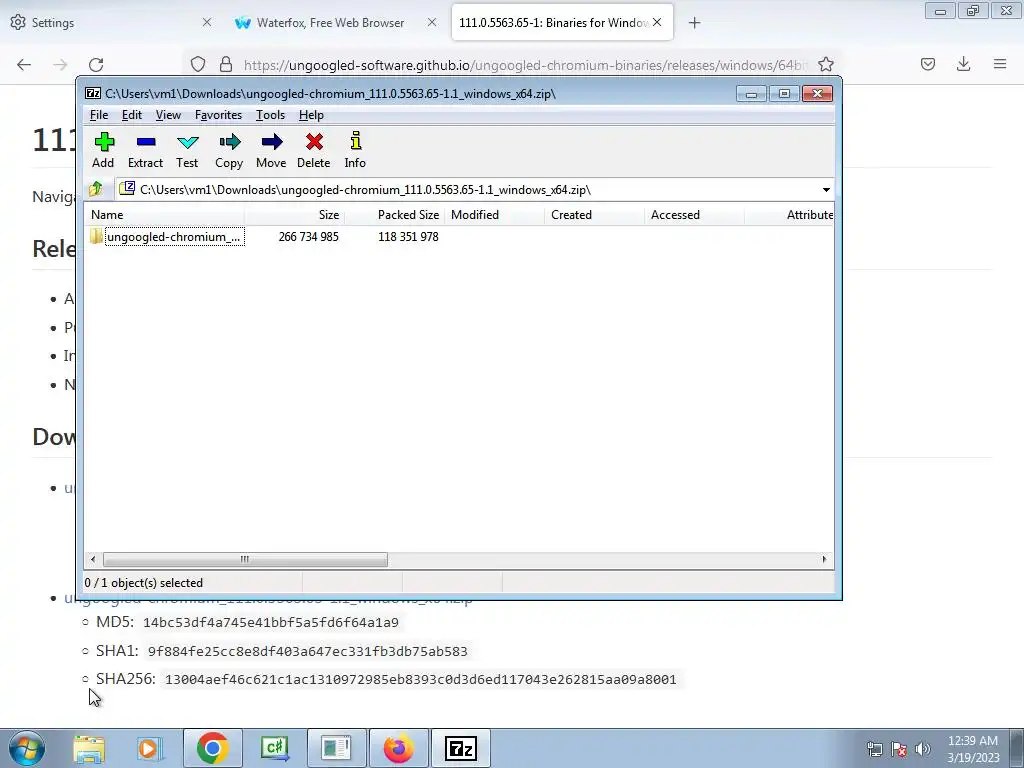
Task: Click the volume speaker tray icon
Action: [x=923, y=749]
